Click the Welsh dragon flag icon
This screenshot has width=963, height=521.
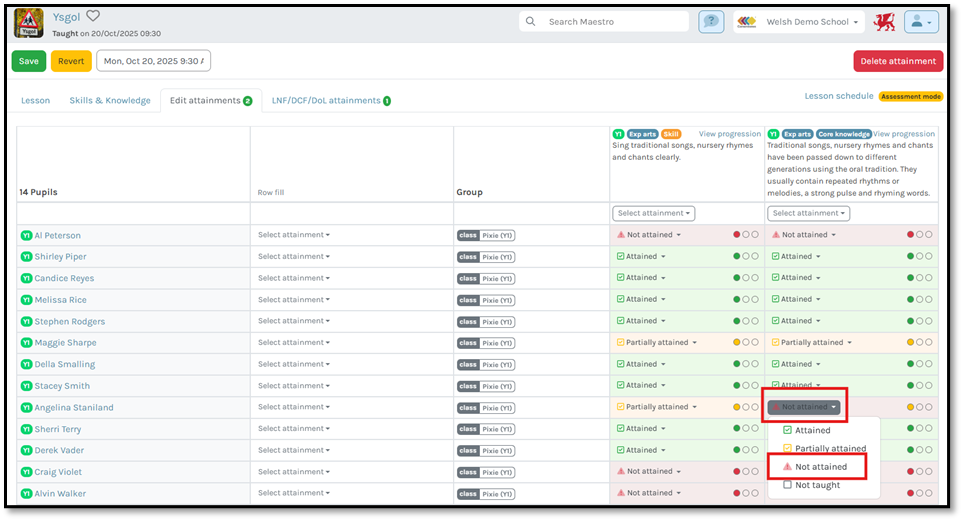coord(884,22)
